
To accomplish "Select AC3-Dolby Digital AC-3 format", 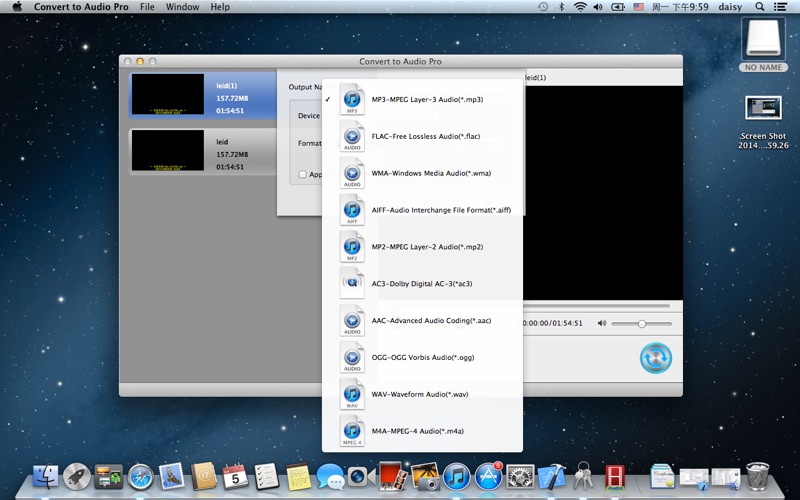I will (422, 284).
